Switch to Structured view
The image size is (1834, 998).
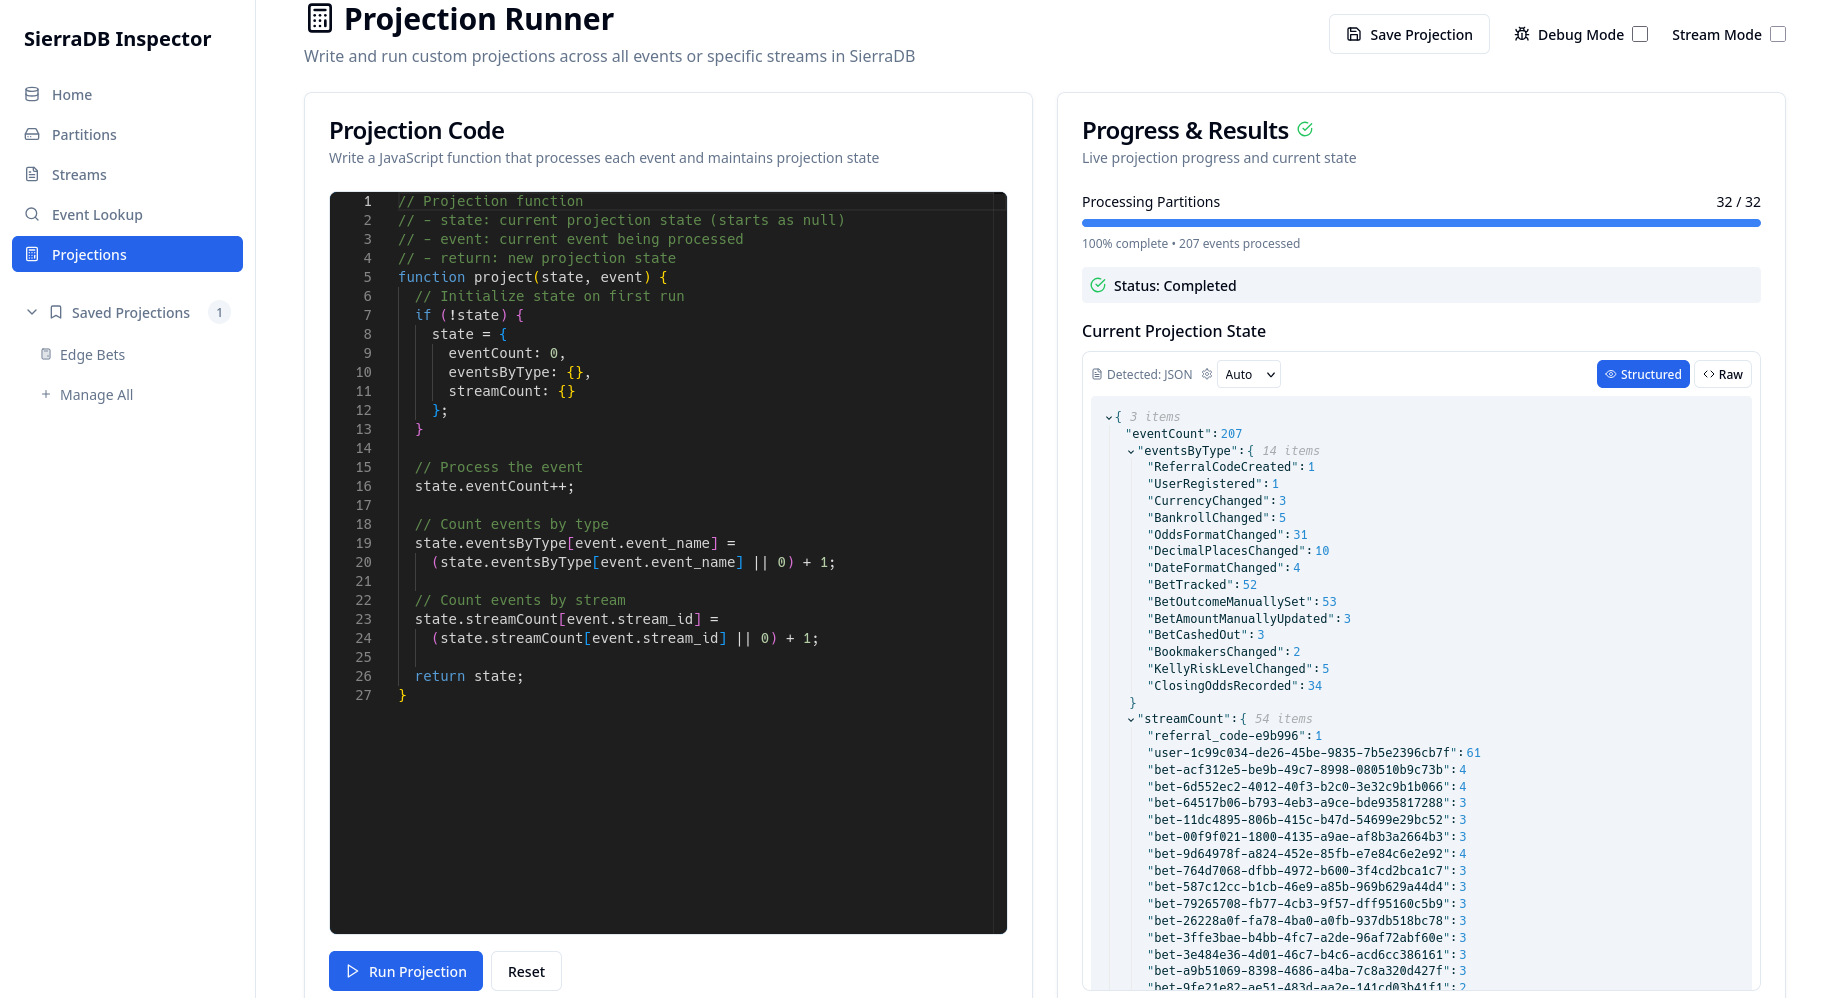[1643, 374]
